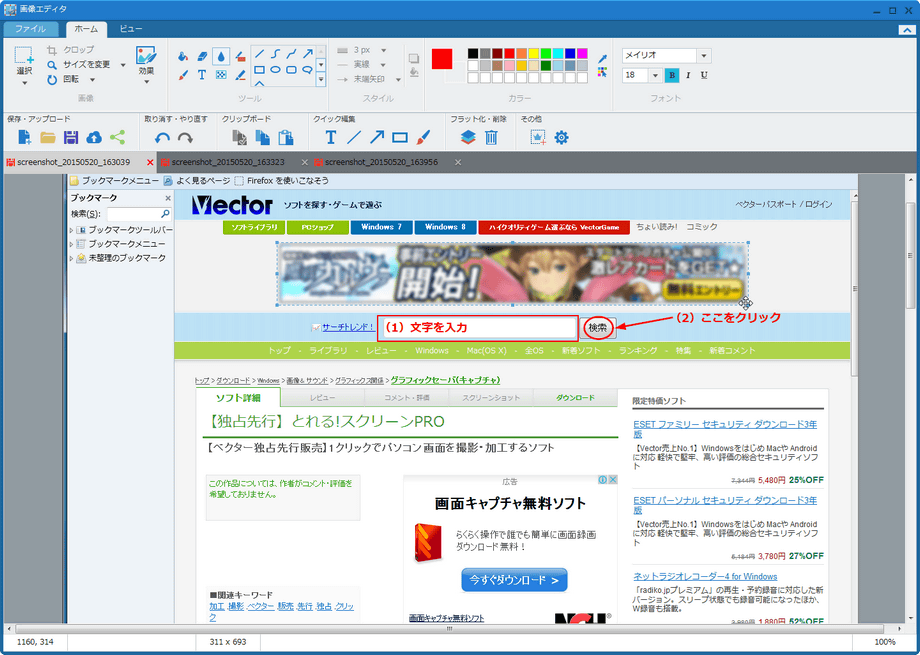The height and width of the screenshot is (655, 920).
Task: Delete with the trash can icon
Action: [x=491, y=137]
